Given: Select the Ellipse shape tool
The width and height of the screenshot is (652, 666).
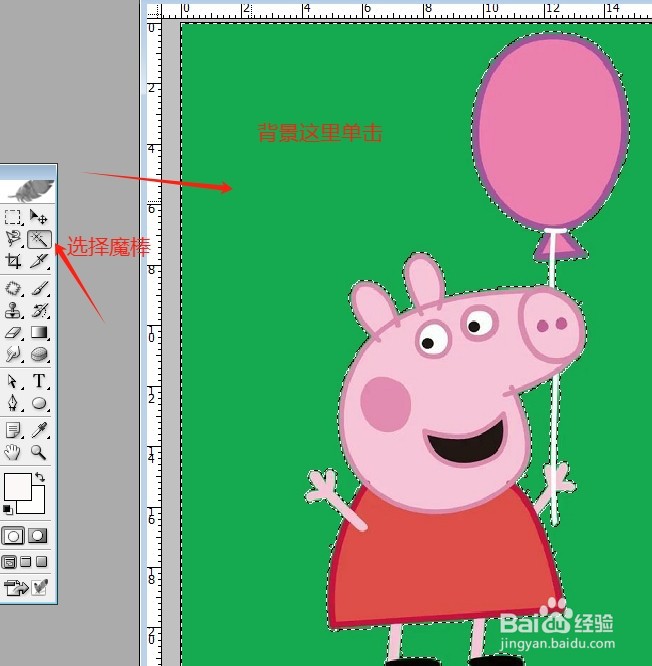Looking at the screenshot, I should coord(39,403).
